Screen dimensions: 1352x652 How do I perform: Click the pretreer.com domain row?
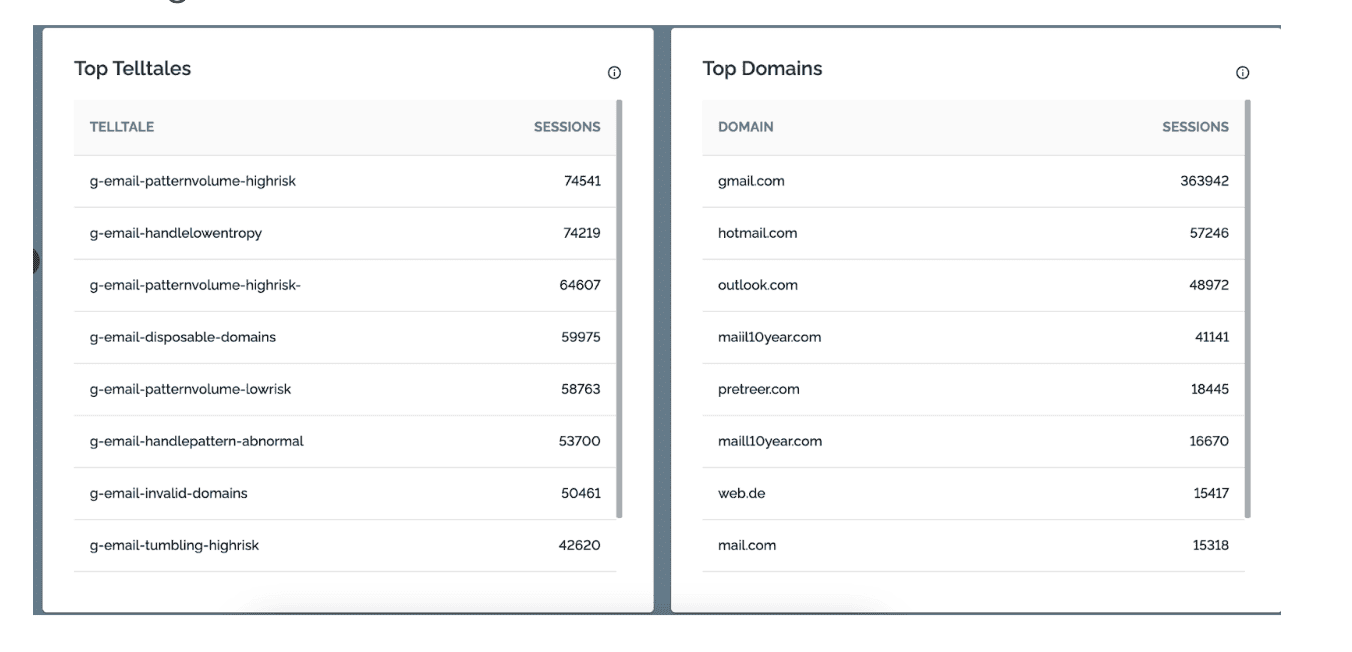pyautogui.click(x=973, y=389)
